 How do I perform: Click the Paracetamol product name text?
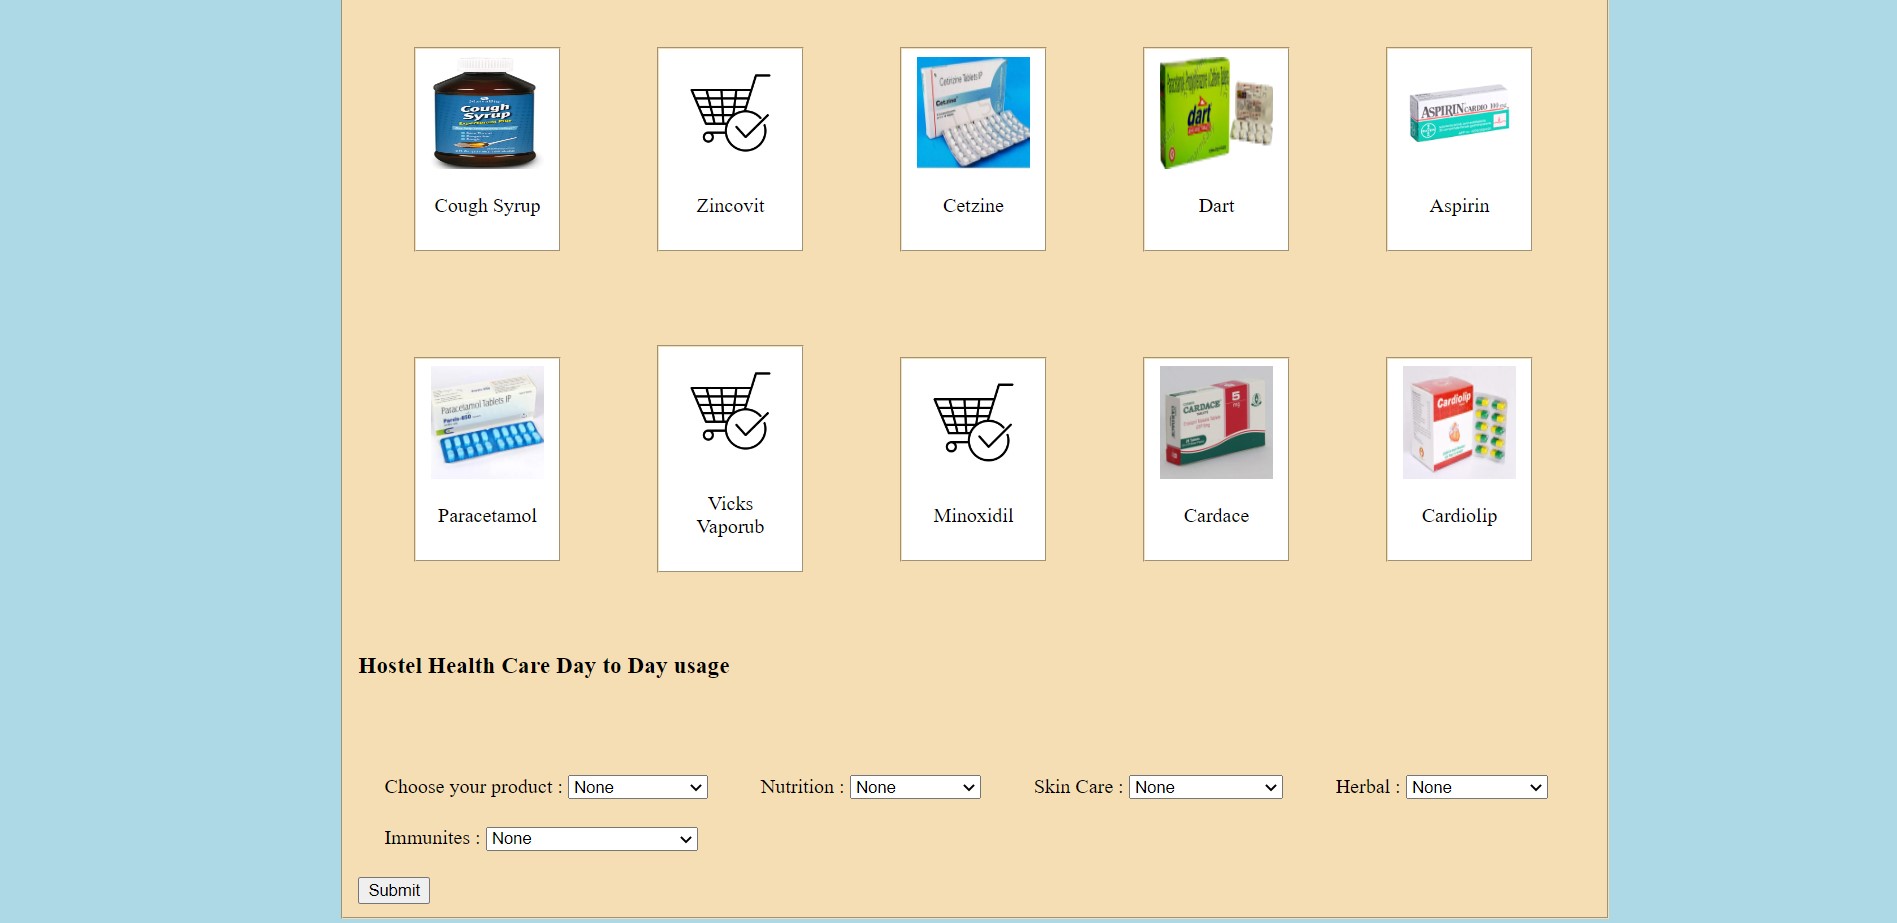pyautogui.click(x=487, y=516)
